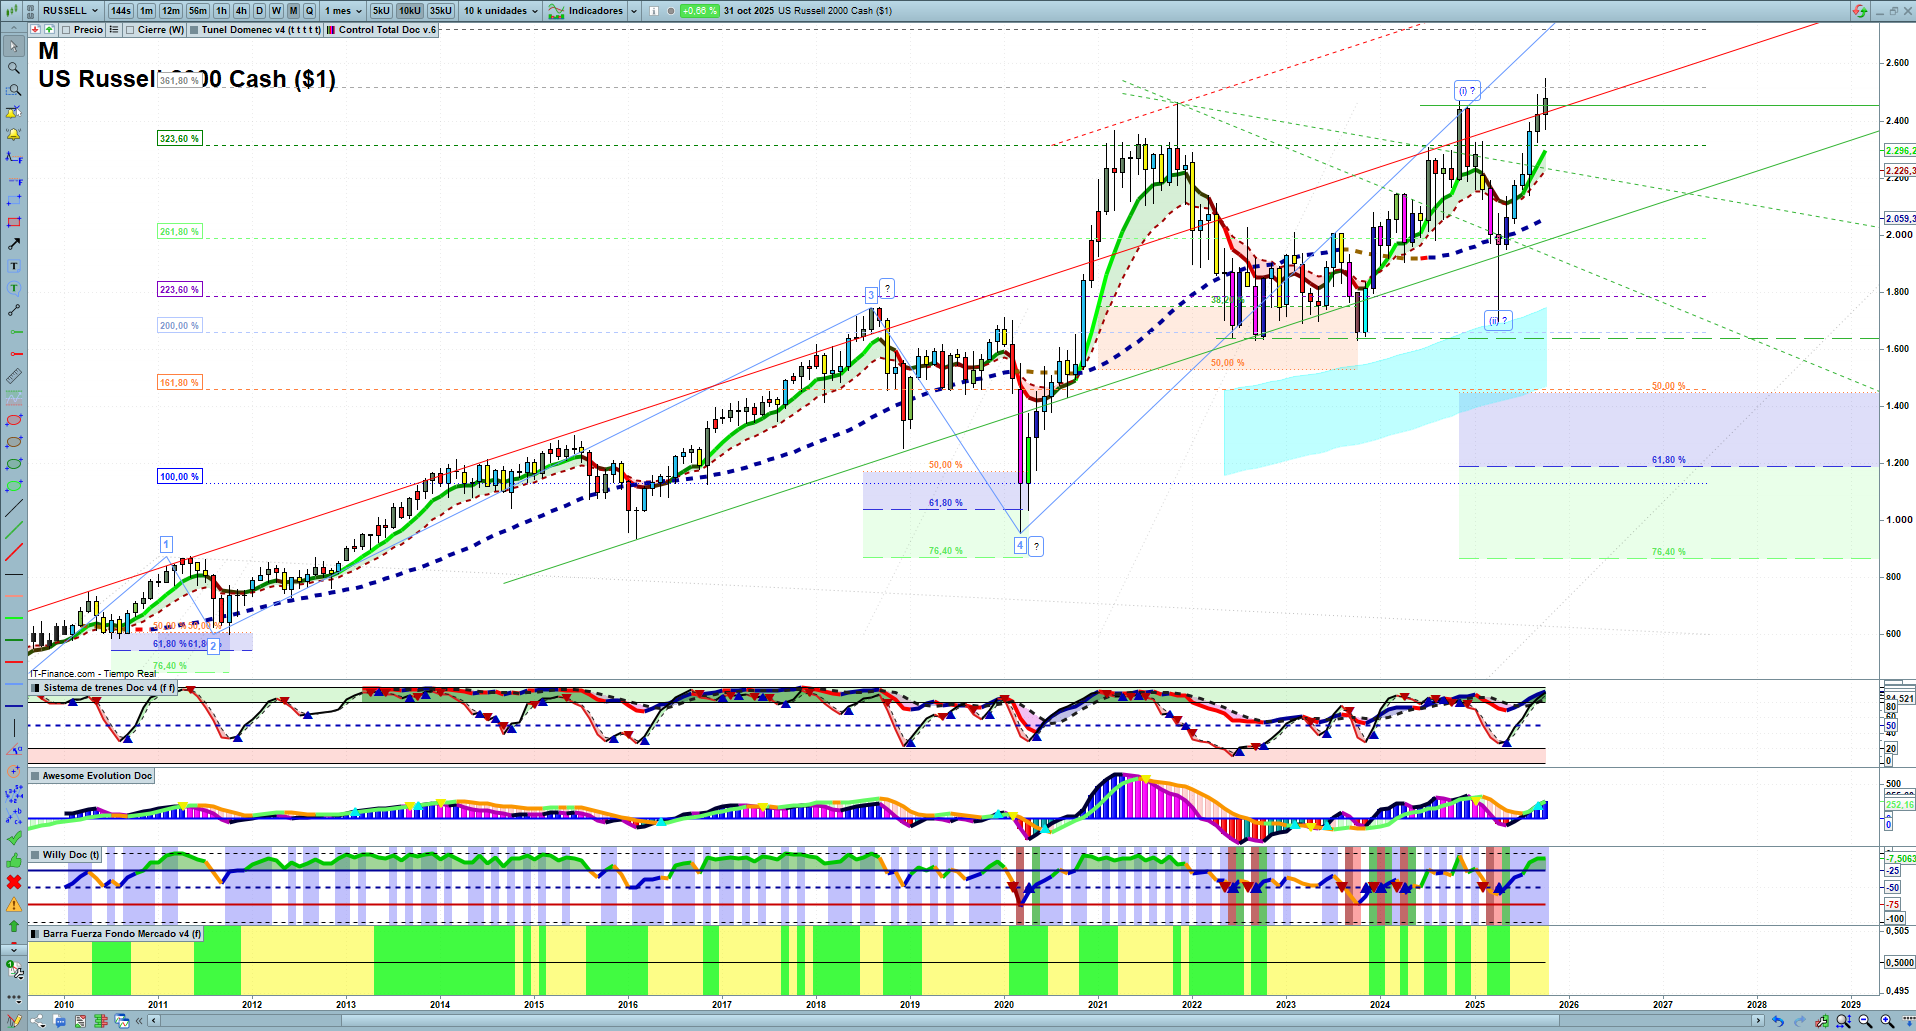The width and height of the screenshot is (1916, 1031).
Task: Toggle Barra Fuerza Fondo Mercado visibility box
Action: [x=35, y=934]
